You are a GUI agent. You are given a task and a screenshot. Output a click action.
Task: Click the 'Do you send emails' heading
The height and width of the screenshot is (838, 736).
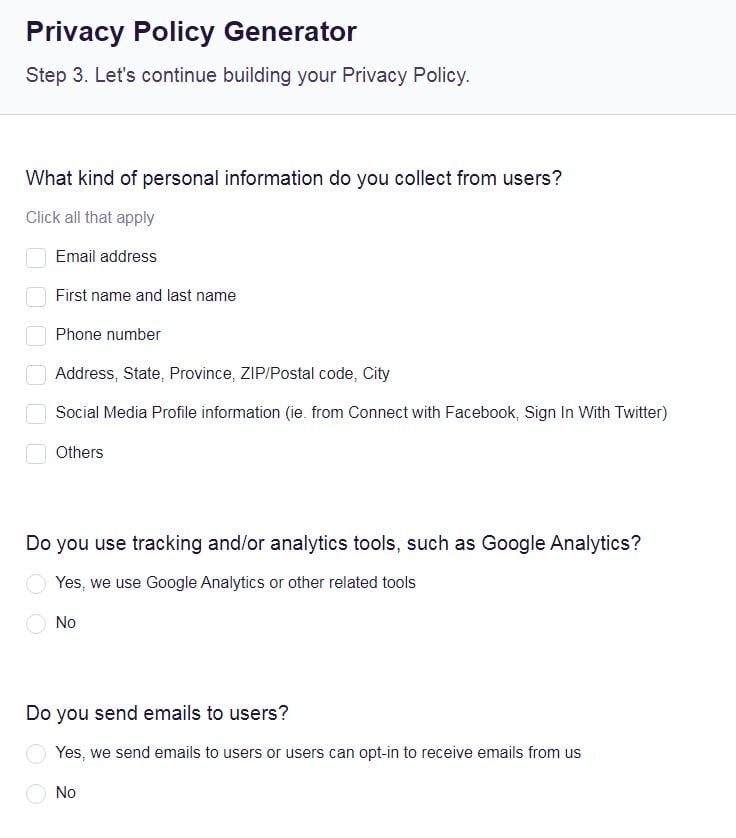point(157,714)
